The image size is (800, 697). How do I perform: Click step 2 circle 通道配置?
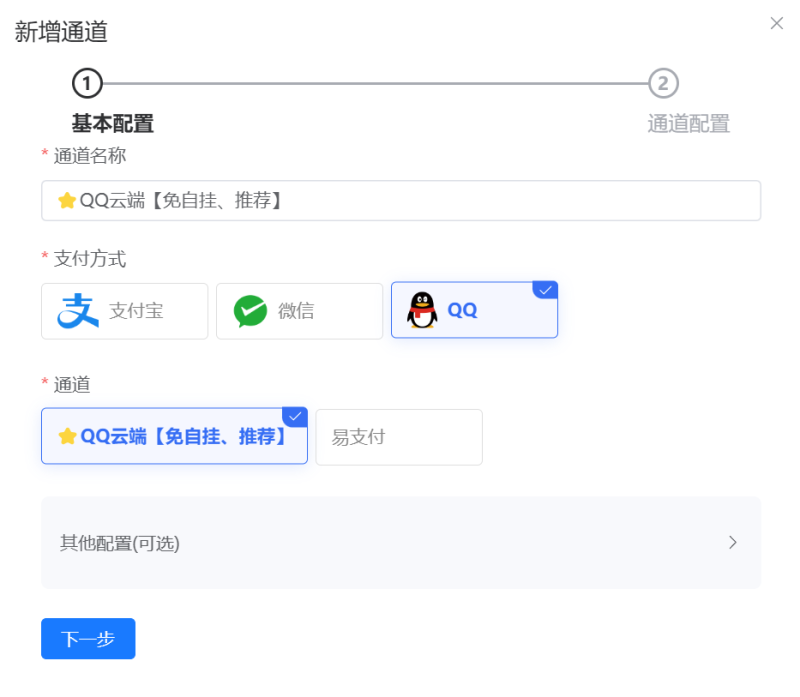(x=663, y=83)
